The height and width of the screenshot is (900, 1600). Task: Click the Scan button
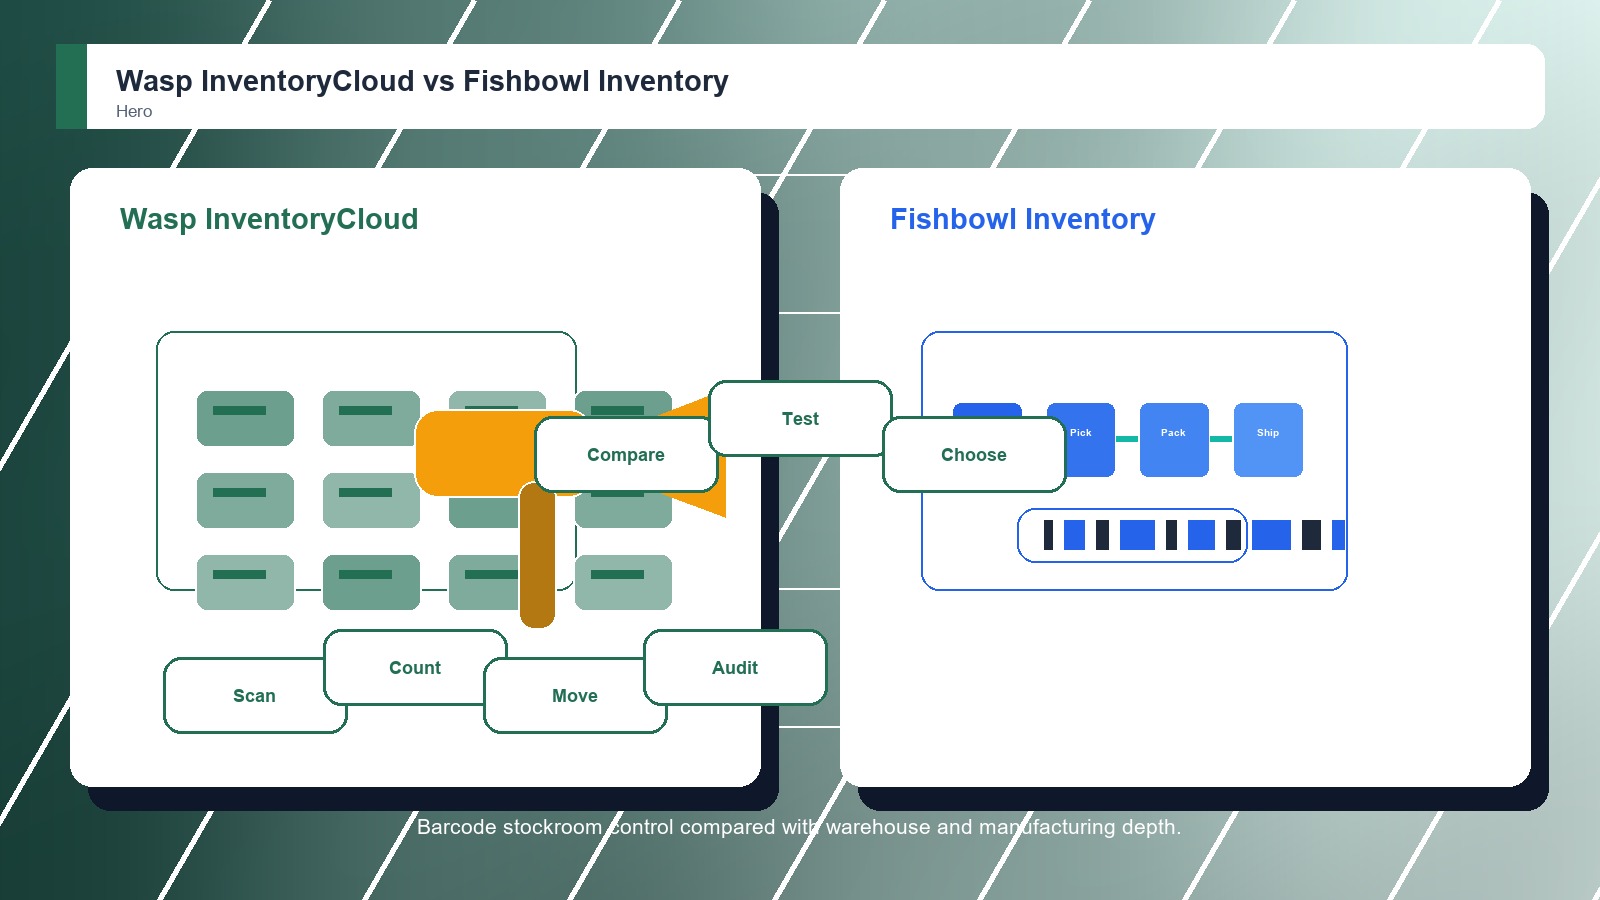pos(255,695)
